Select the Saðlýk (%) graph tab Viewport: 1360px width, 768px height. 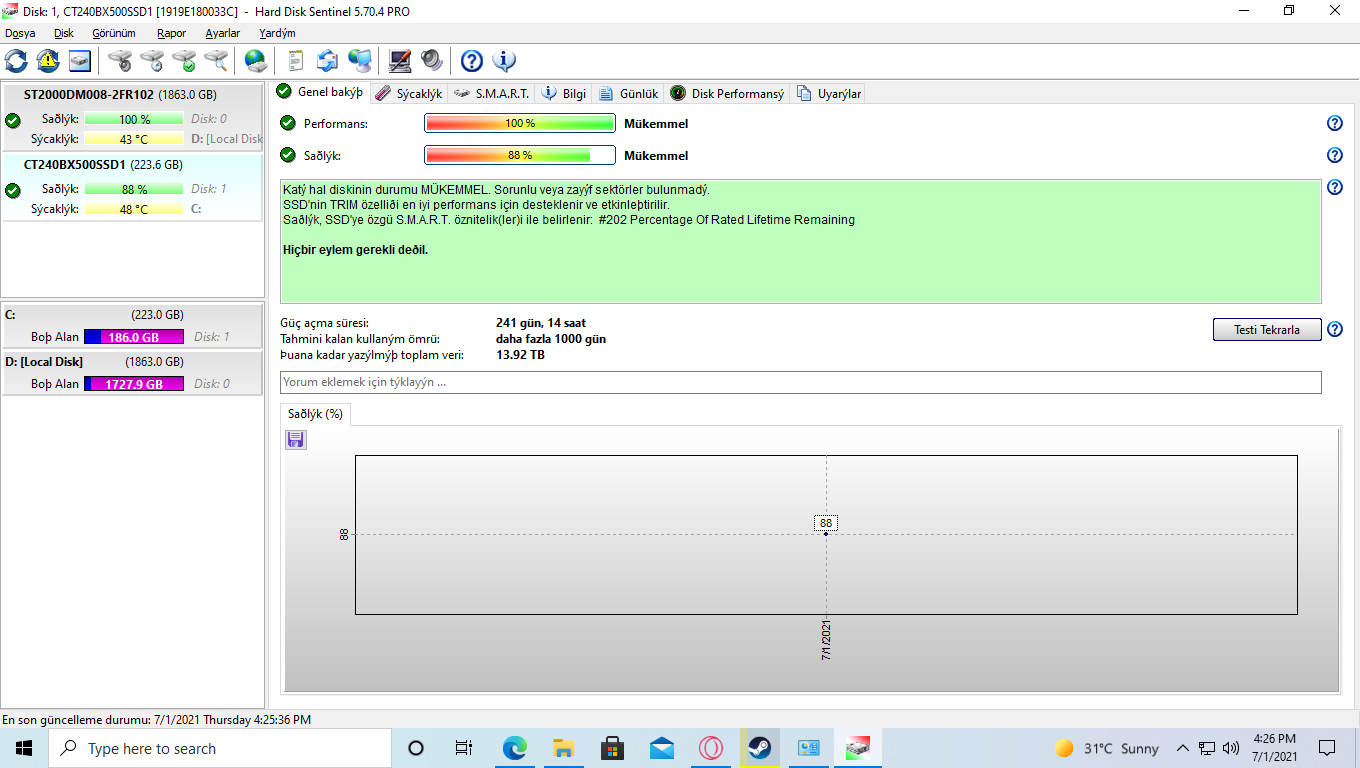coord(315,414)
